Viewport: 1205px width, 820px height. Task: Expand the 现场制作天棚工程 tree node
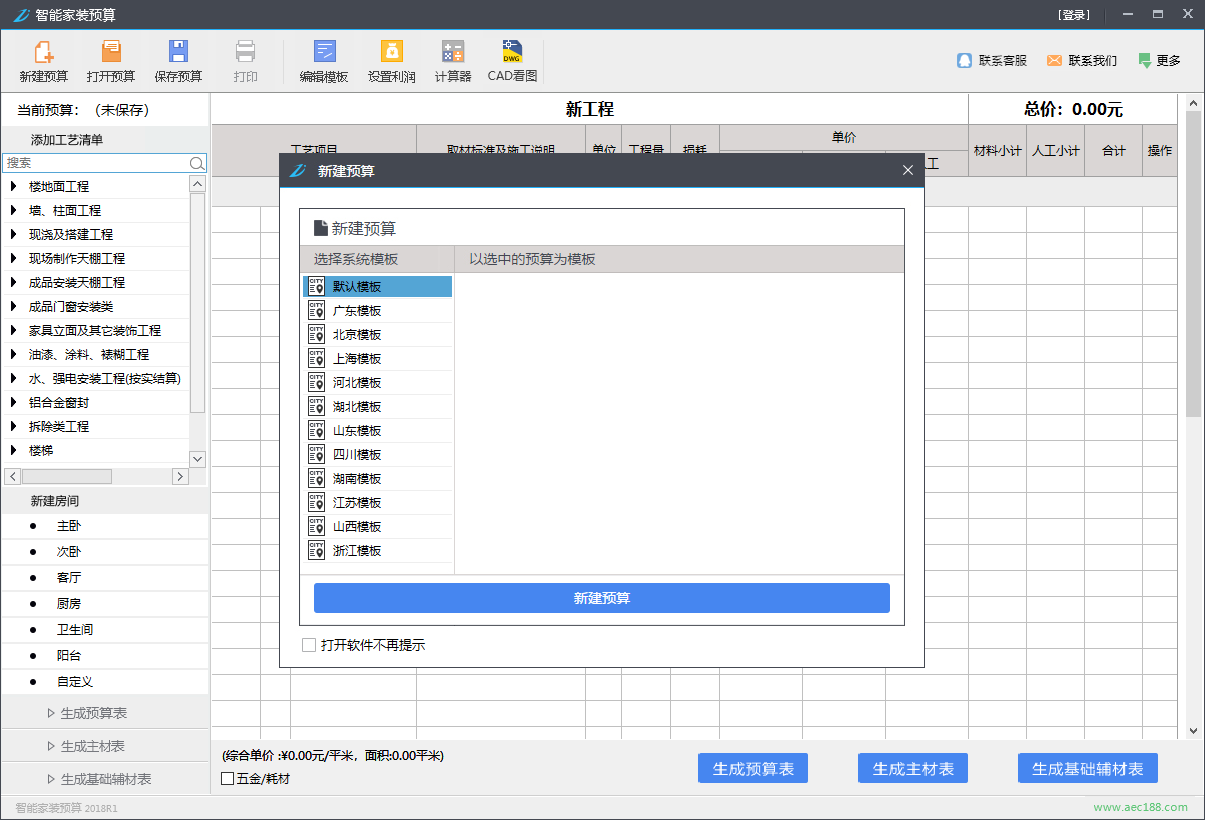click(14, 258)
